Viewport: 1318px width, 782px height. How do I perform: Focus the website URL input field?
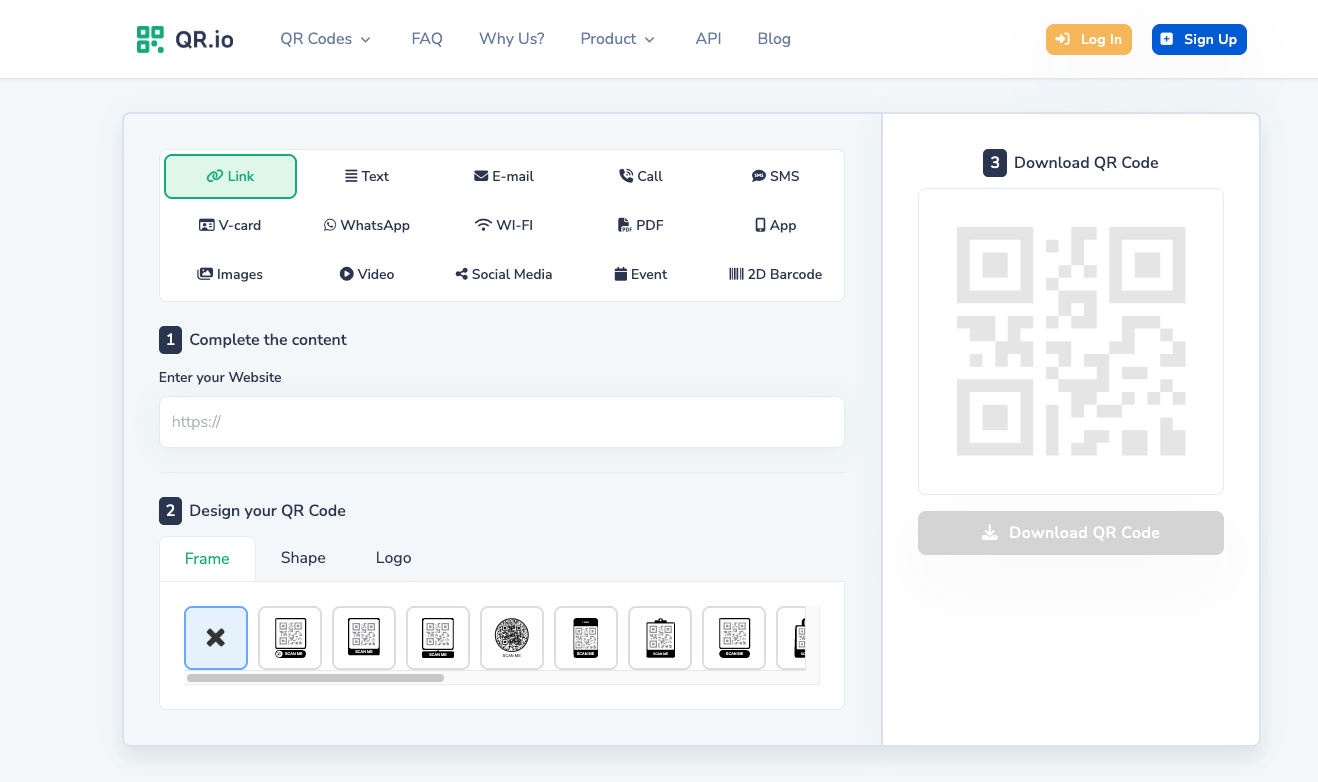[502, 422]
